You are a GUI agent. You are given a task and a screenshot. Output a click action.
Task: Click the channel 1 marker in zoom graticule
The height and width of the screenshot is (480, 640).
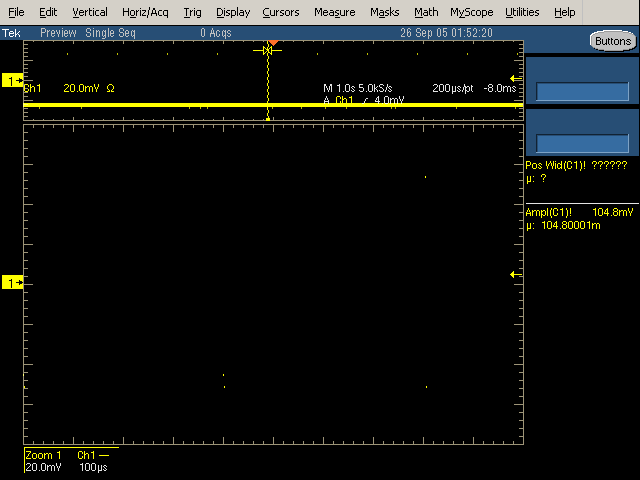click(13, 284)
